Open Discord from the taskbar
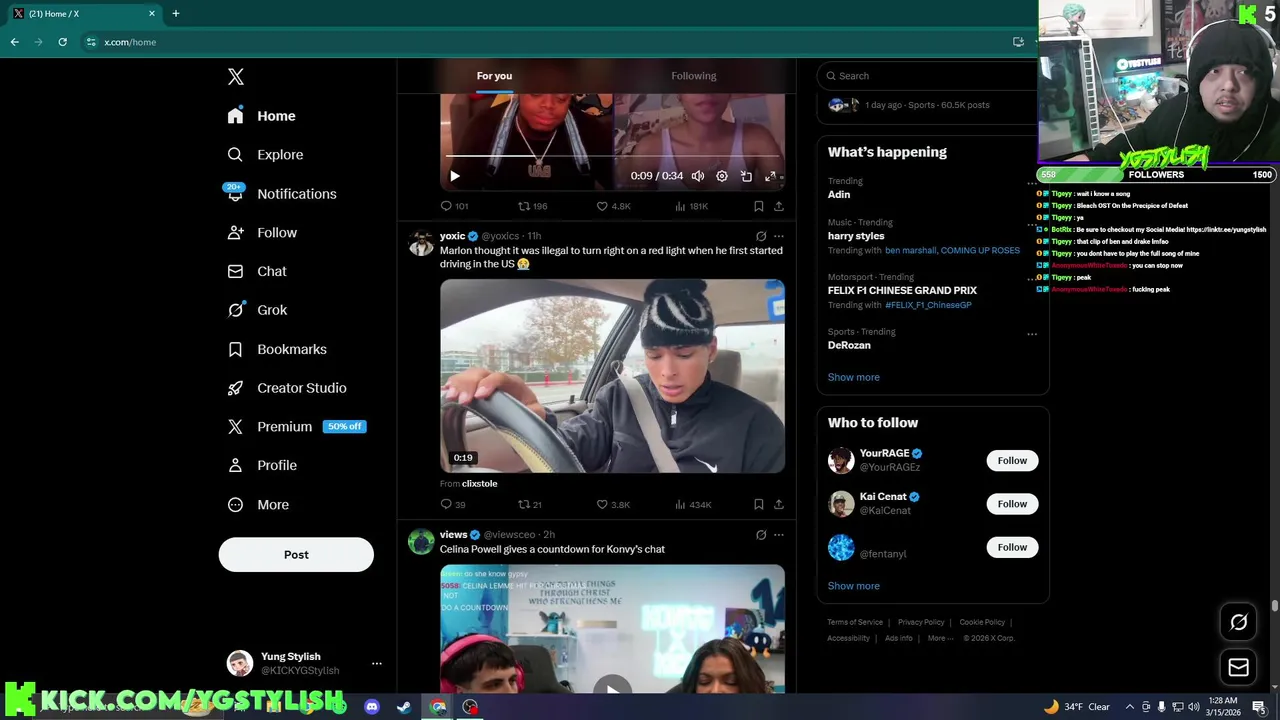The width and height of the screenshot is (1280, 720). pos(372,707)
